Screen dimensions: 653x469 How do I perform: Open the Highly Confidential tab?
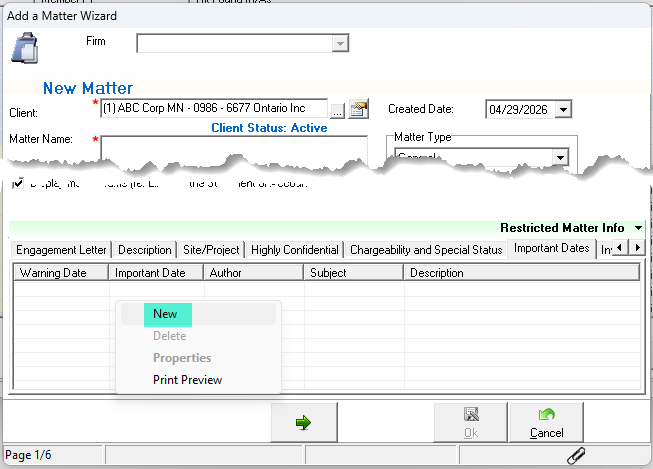(x=294, y=250)
